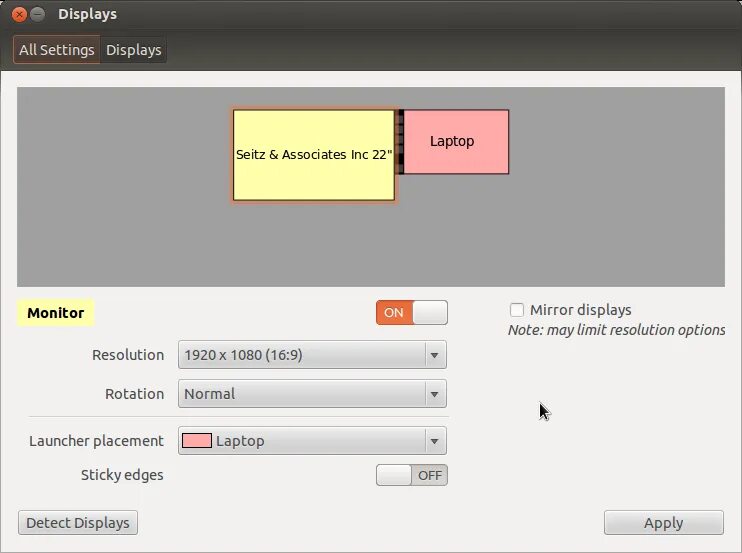This screenshot has width=742, height=553.
Task: Click the Rotation label
Action: [135, 394]
